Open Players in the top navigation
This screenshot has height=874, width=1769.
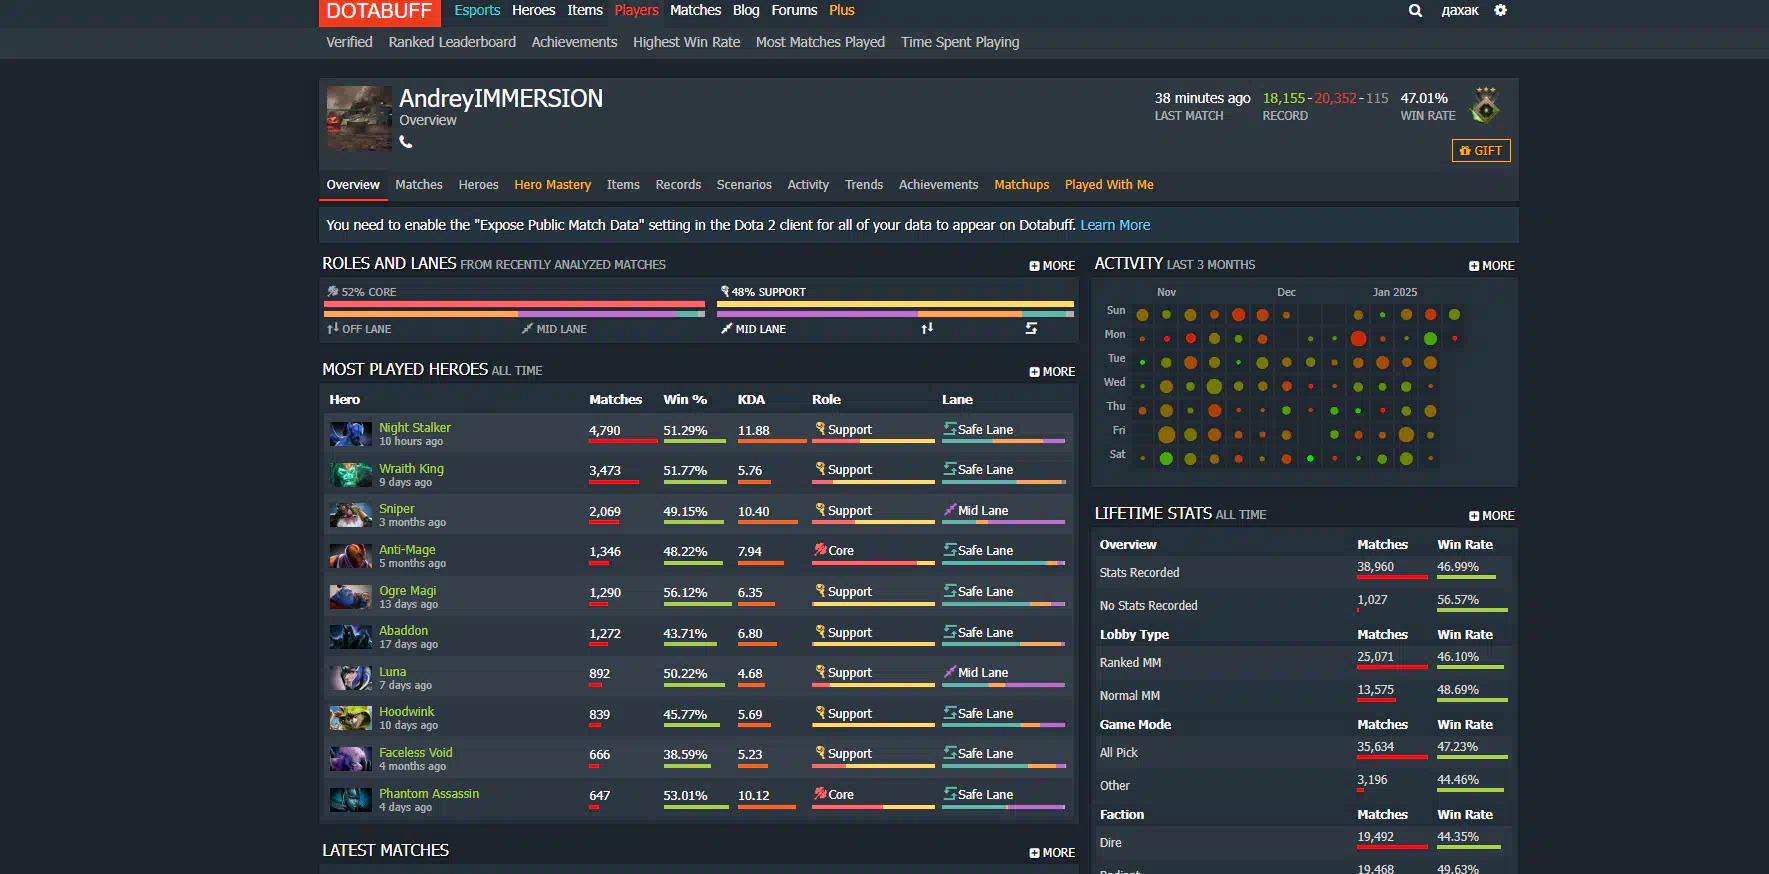click(636, 10)
